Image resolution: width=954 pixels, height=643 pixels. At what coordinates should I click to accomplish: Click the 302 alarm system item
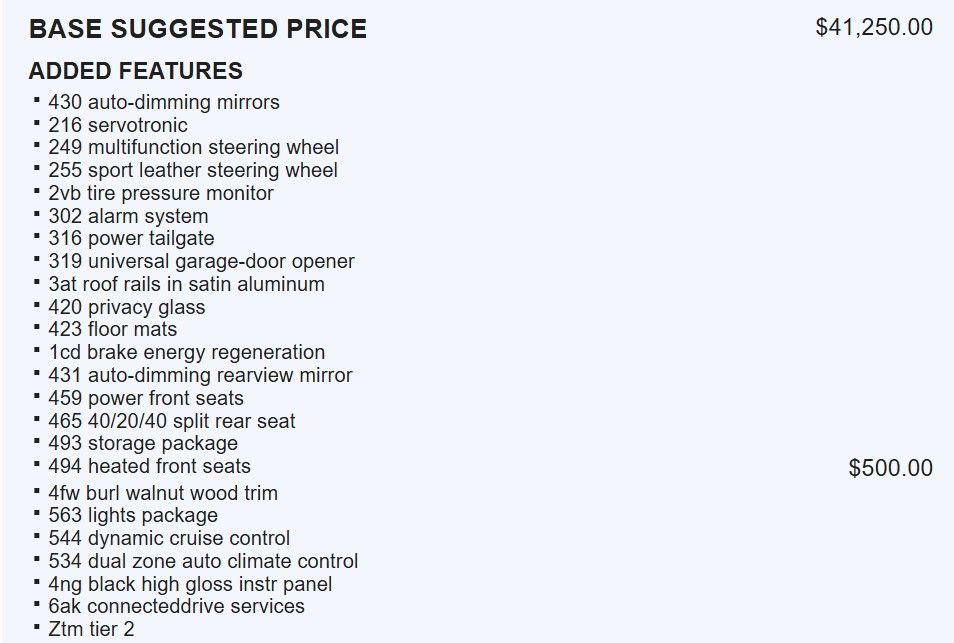click(x=128, y=216)
